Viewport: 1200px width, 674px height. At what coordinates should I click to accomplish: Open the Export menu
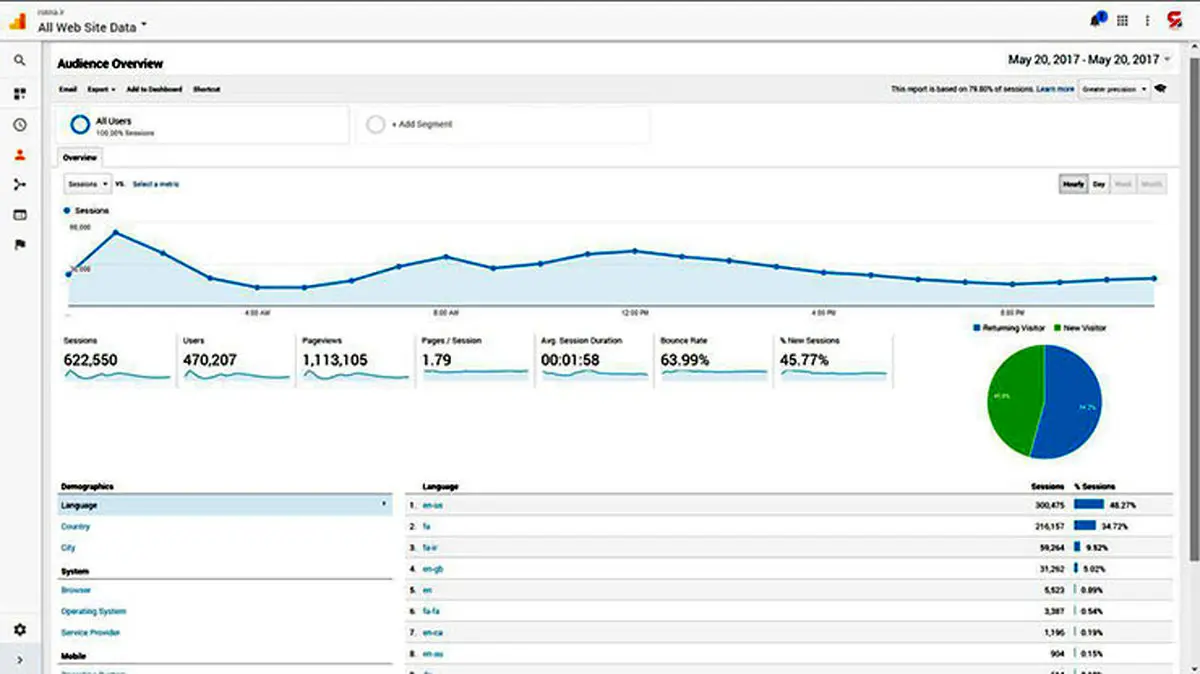(x=101, y=89)
